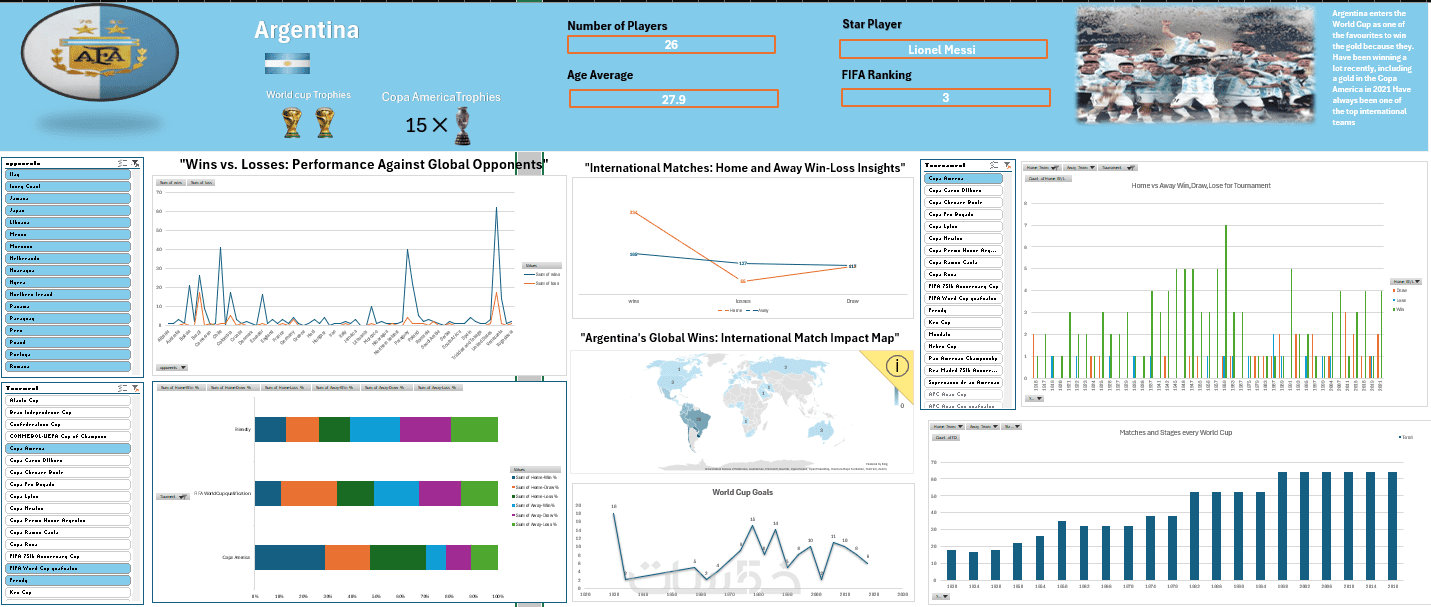Toggle Confederations Cup in left Tournament slicer
Image resolution: width=1431 pixels, height=607 pixels.
click(x=68, y=424)
